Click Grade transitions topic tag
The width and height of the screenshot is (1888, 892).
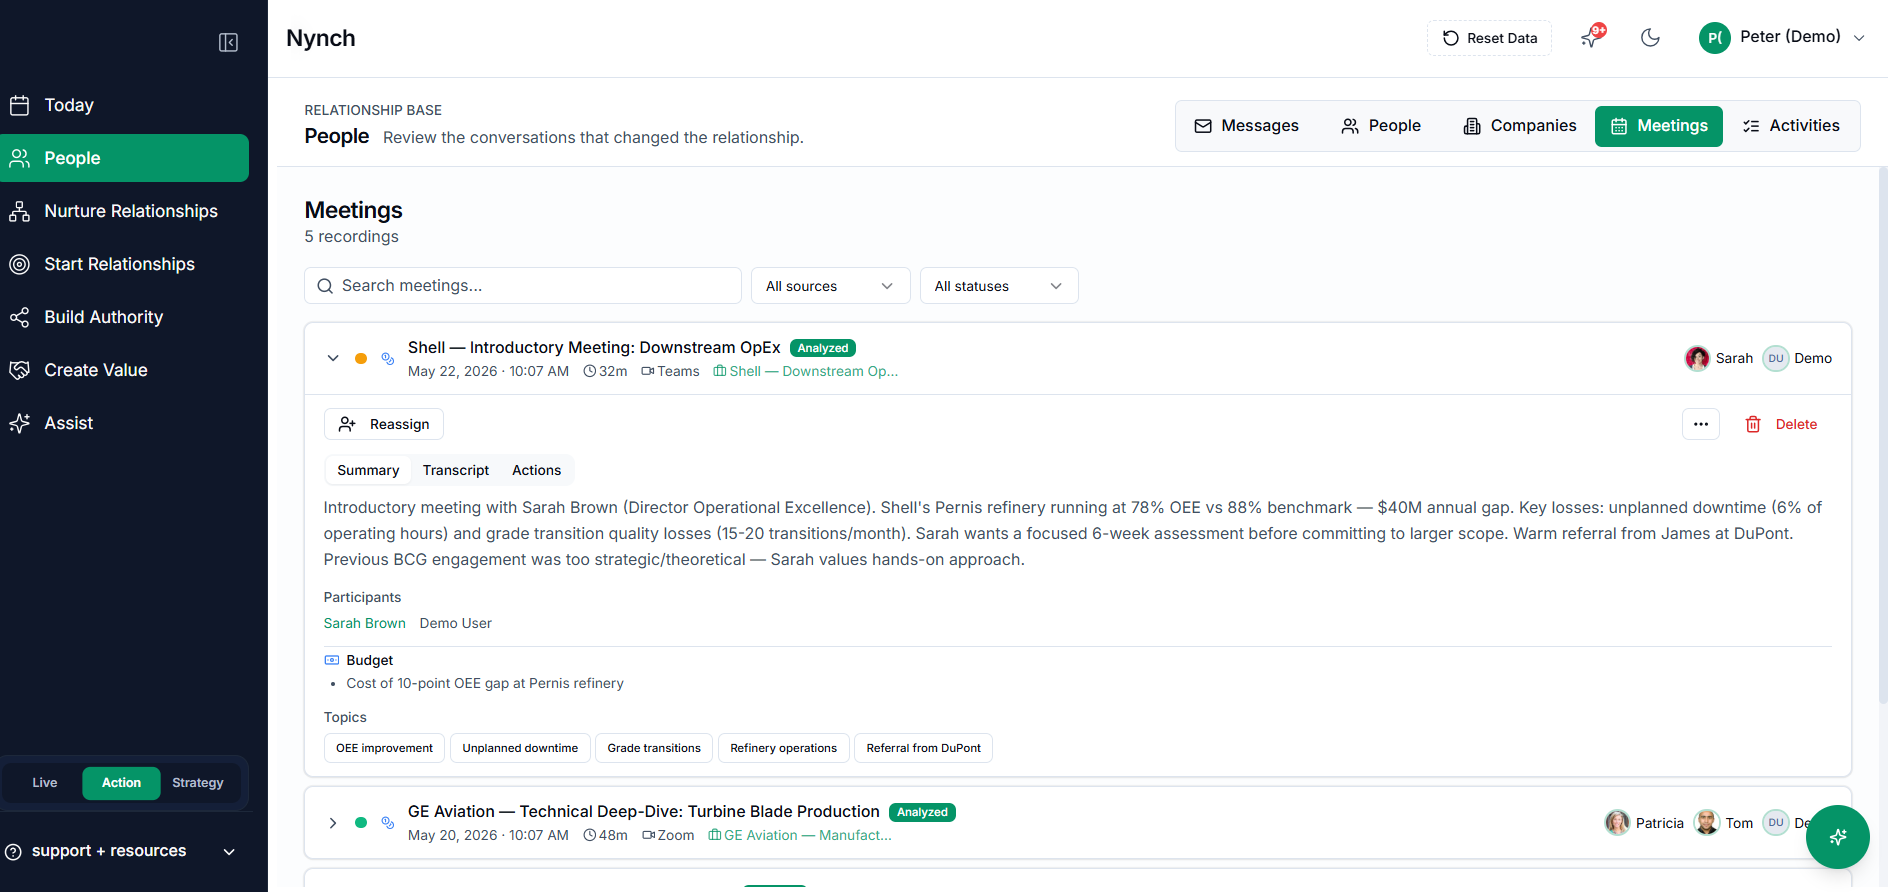click(654, 748)
